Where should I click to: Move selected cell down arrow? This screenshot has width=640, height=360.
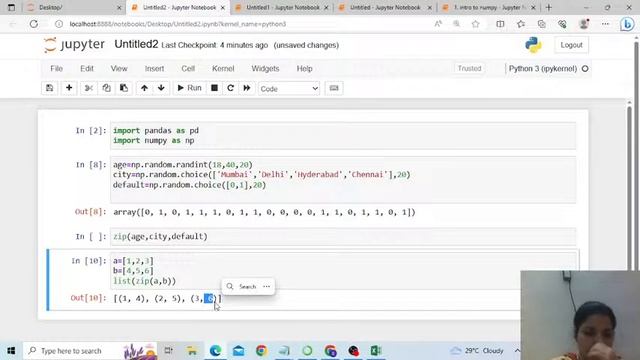tap(161, 88)
